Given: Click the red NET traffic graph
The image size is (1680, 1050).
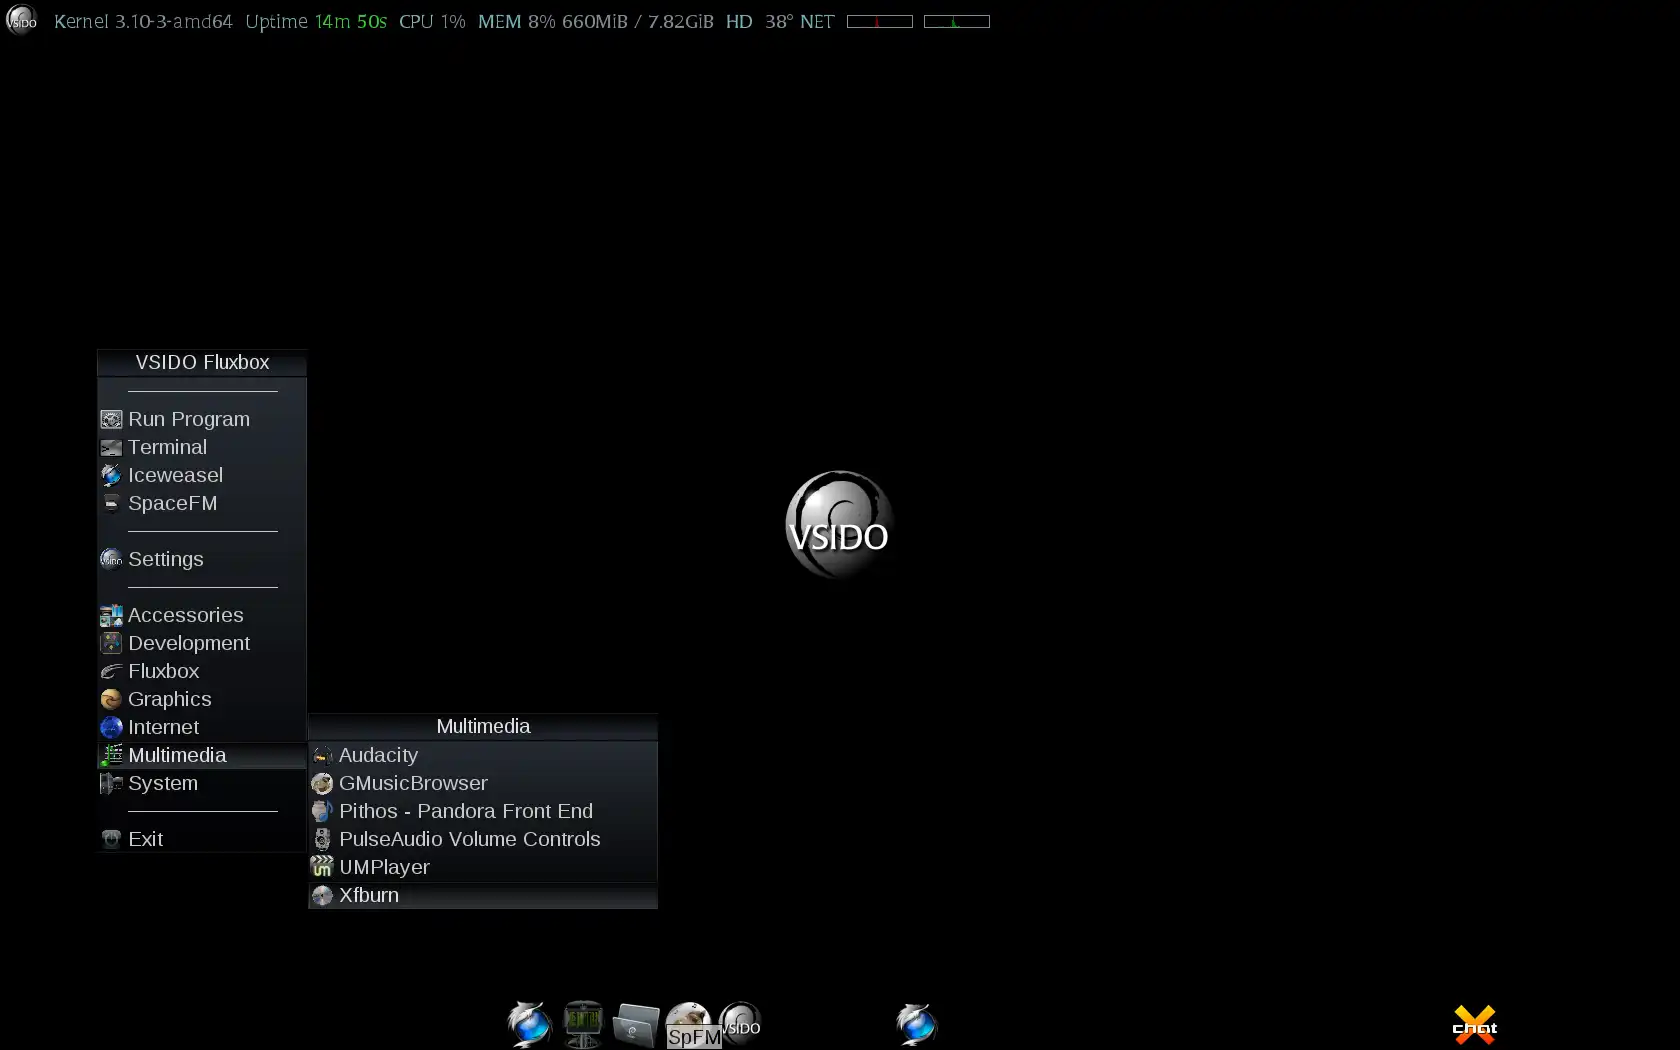Looking at the screenshot, I should tap(880, 21).
